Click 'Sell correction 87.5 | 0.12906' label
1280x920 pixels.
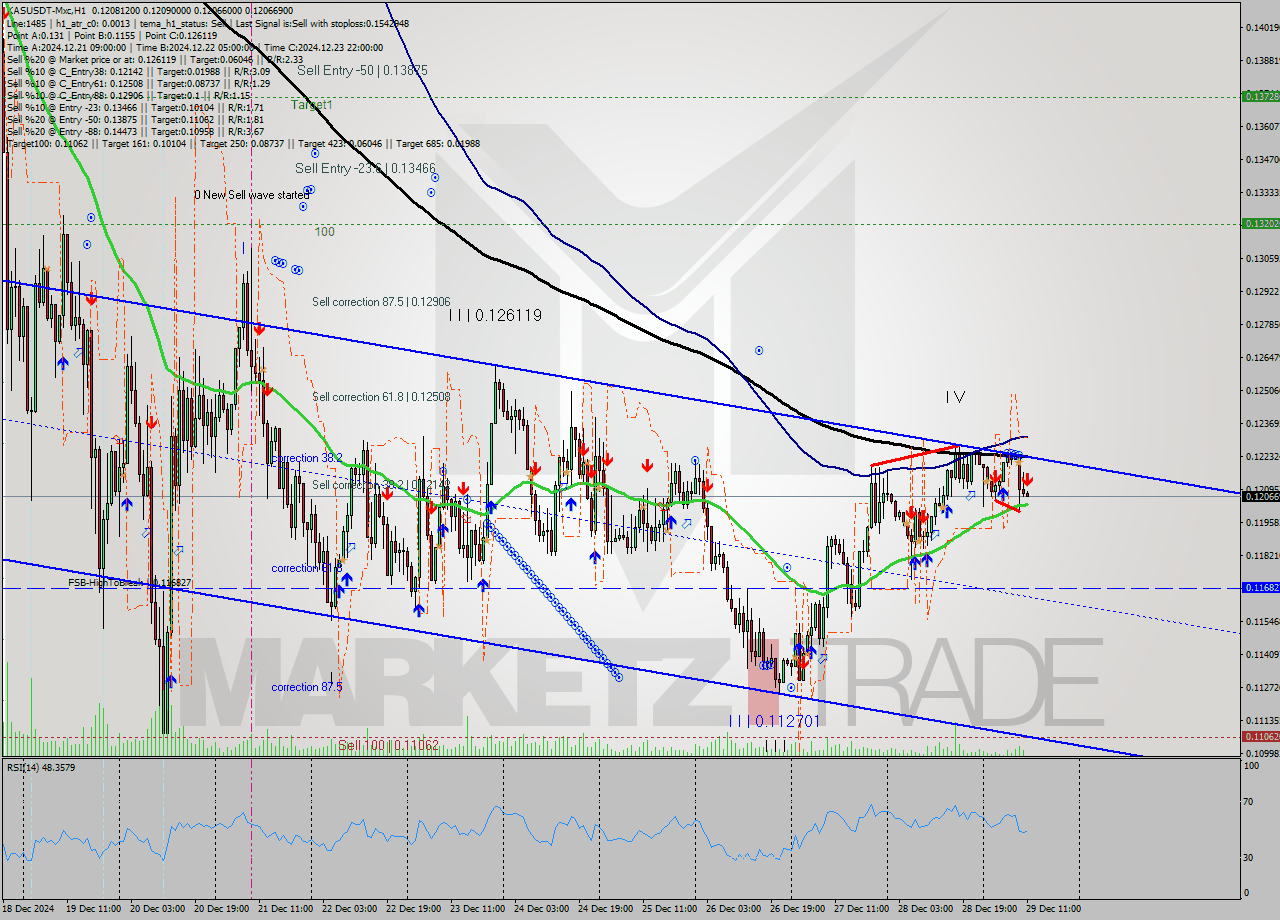point(381,302)
